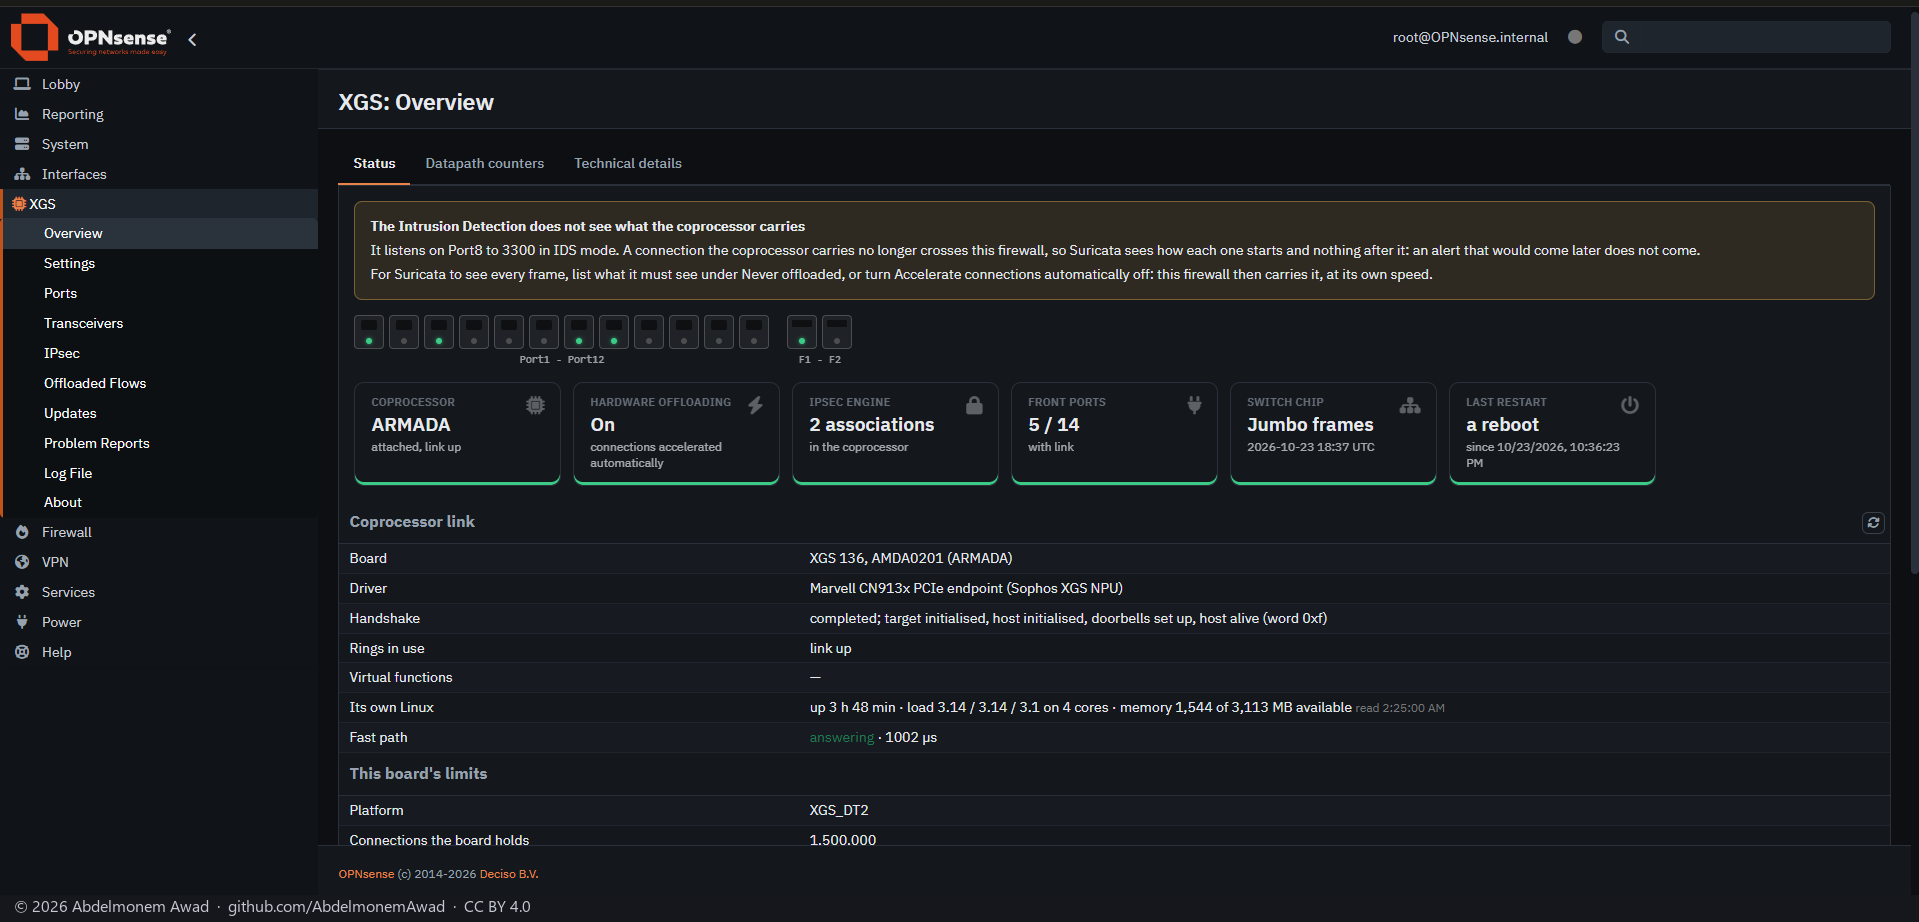The width and height of the screenshot is (1919, 922).
Task: Click the power icon on Last Restart card
Action: click(x=1630, y=405)
